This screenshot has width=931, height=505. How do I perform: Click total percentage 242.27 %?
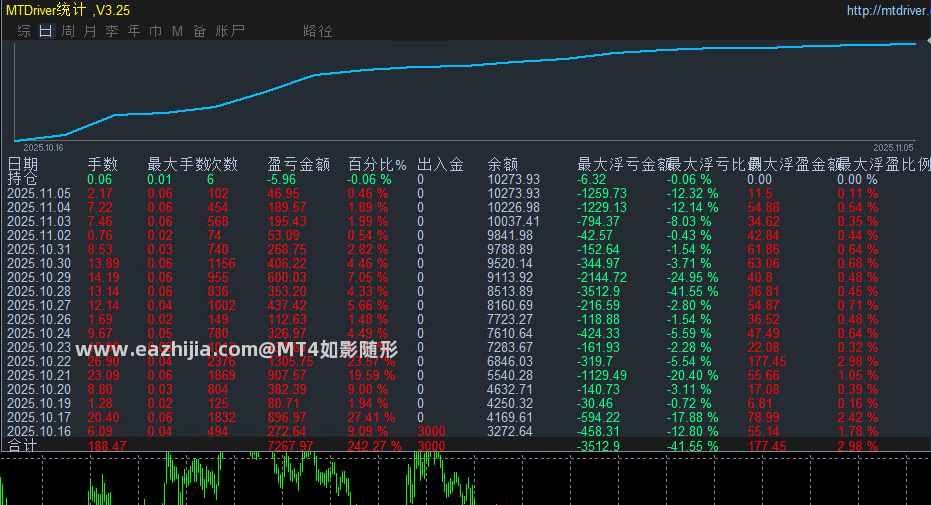point(375,446)
